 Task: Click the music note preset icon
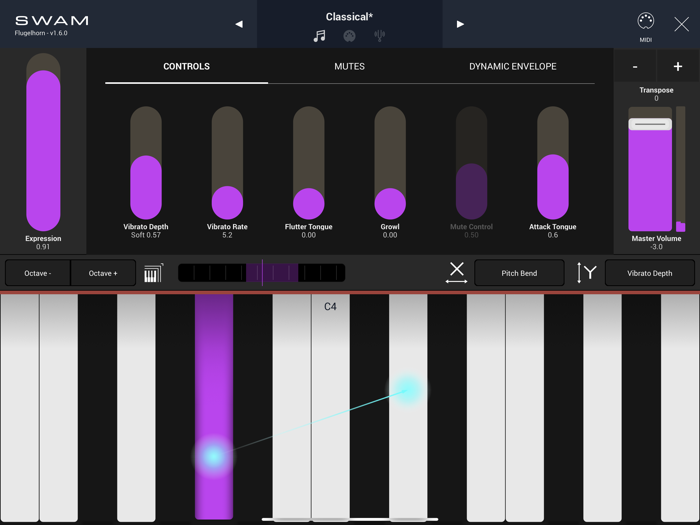(x=319, y=36)
